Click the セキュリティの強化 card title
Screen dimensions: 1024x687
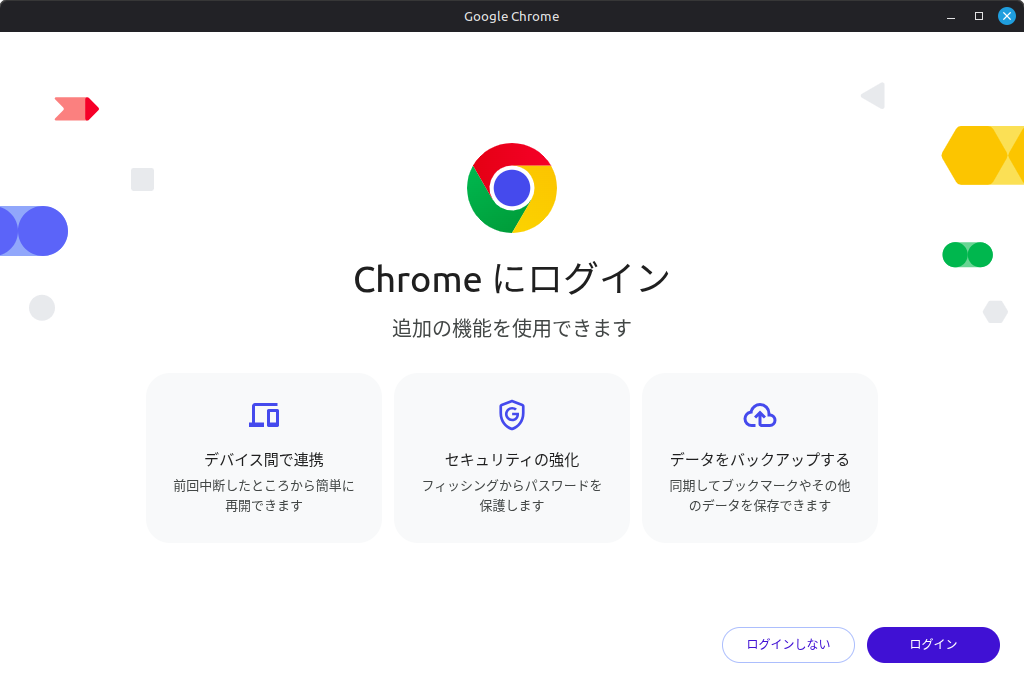click(512, 460)
